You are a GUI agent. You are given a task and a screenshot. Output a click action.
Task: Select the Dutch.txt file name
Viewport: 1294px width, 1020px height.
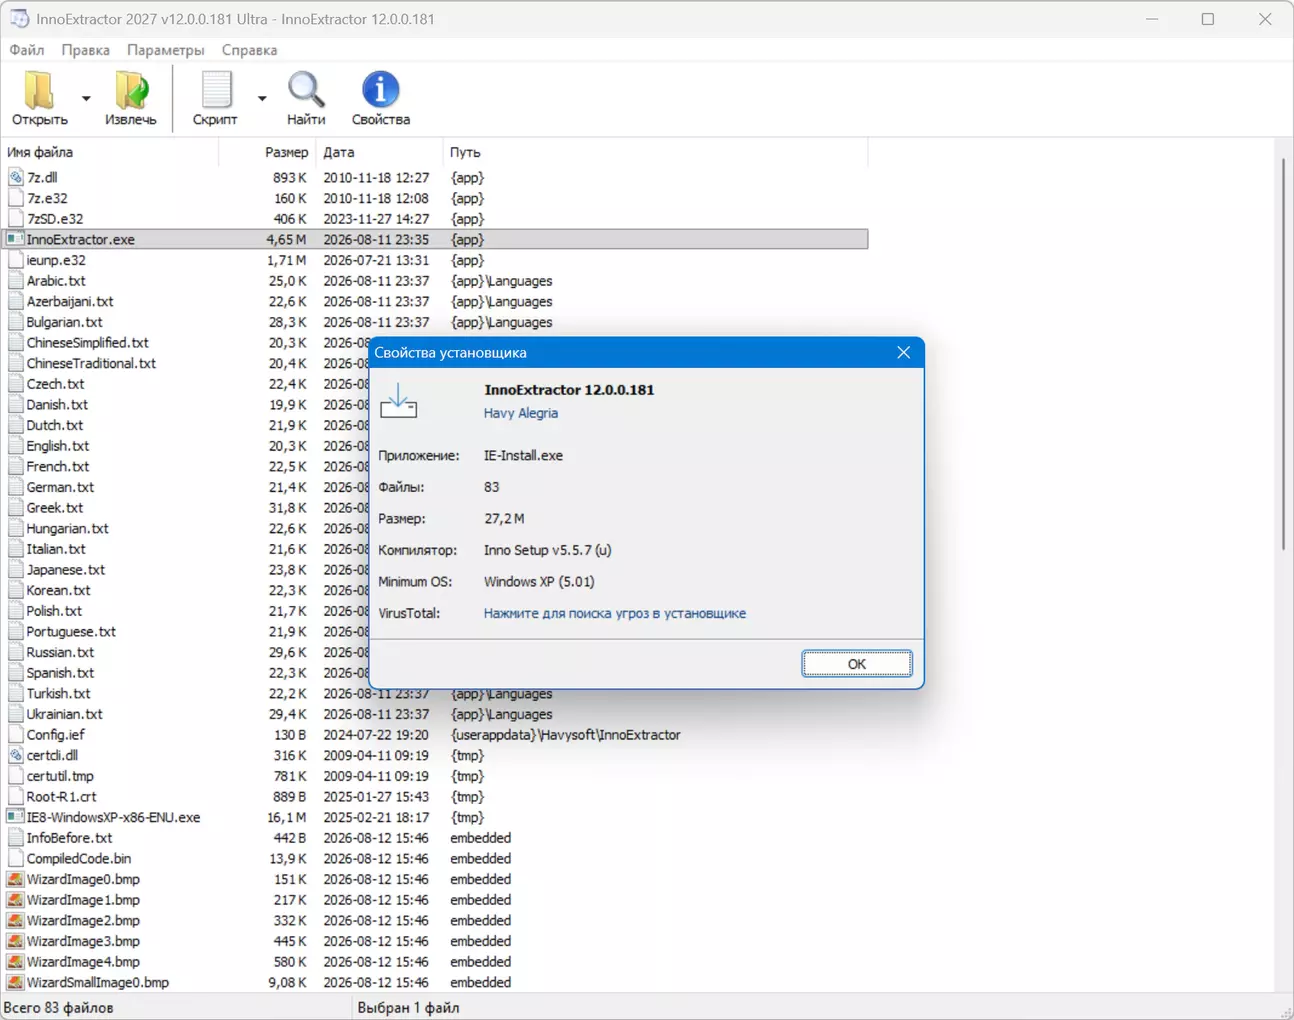tap(55, 425)
